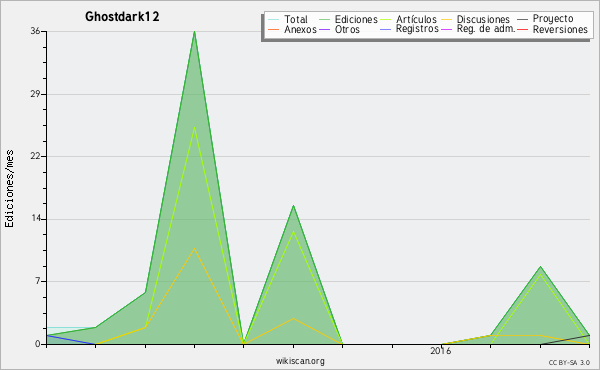Click the Reversiones legend label
Screen dimensions: 600x370
[560, 29]
